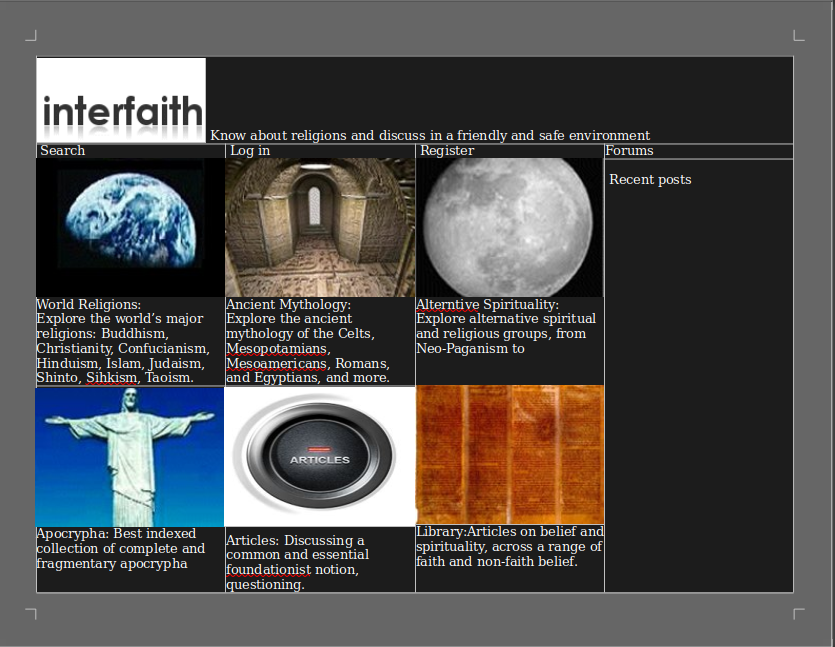Select the ancient scroll manuscript image
835x647 pixels.
[x=509, y=455]
